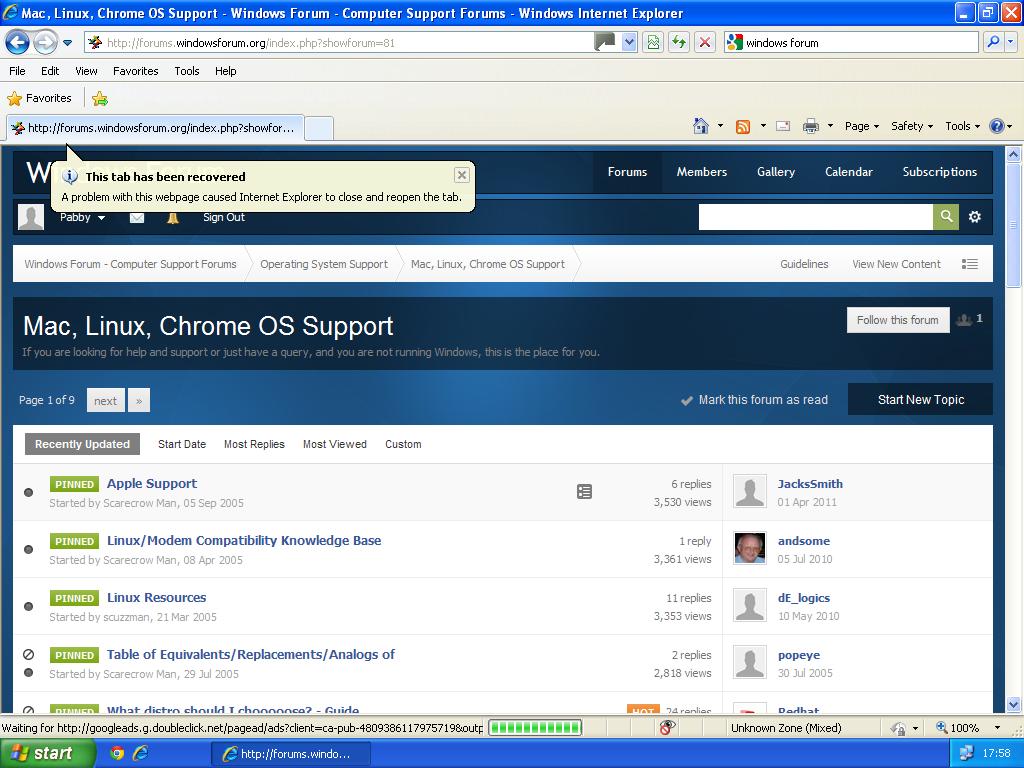Viewport: 1024px width, 768px height.
Task: Click the advanced search gear icon
Action: pyautogui.click(x=974, y=217)
